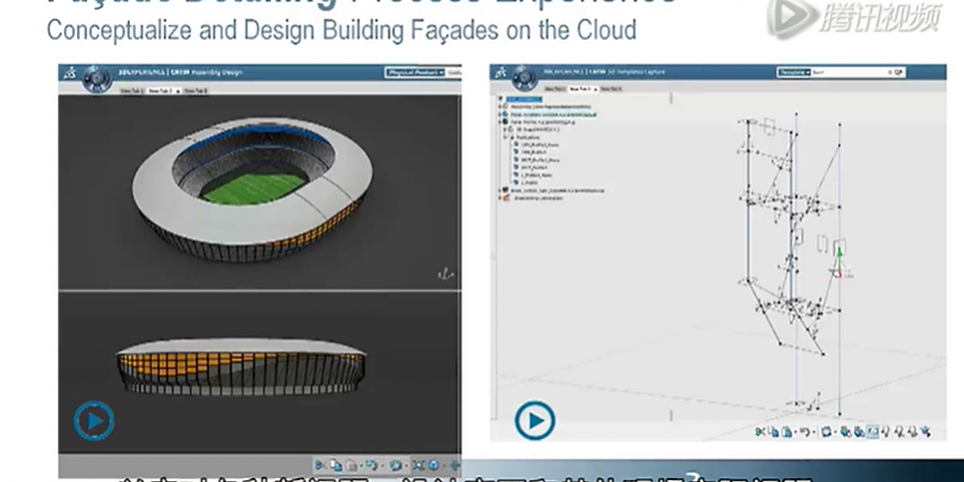Switch to the third tab in right window
This screenshot has height=482, width=964.
(x=610, y=89)
